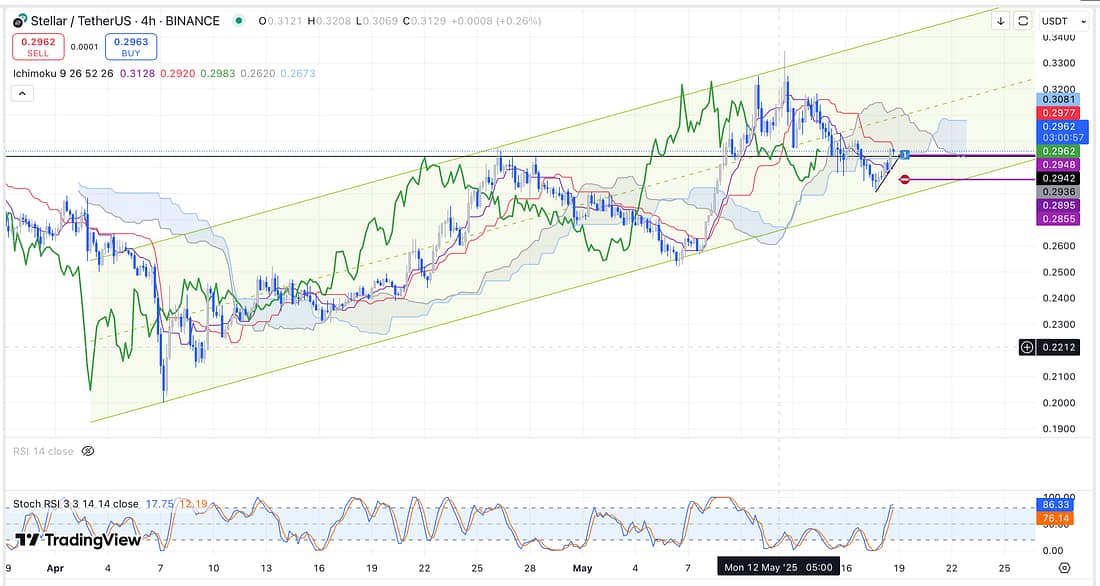
Task: Select the Ichimoku 9 26 52 26 indicator label
Action: pyautogui.click(x=62, y=73)
